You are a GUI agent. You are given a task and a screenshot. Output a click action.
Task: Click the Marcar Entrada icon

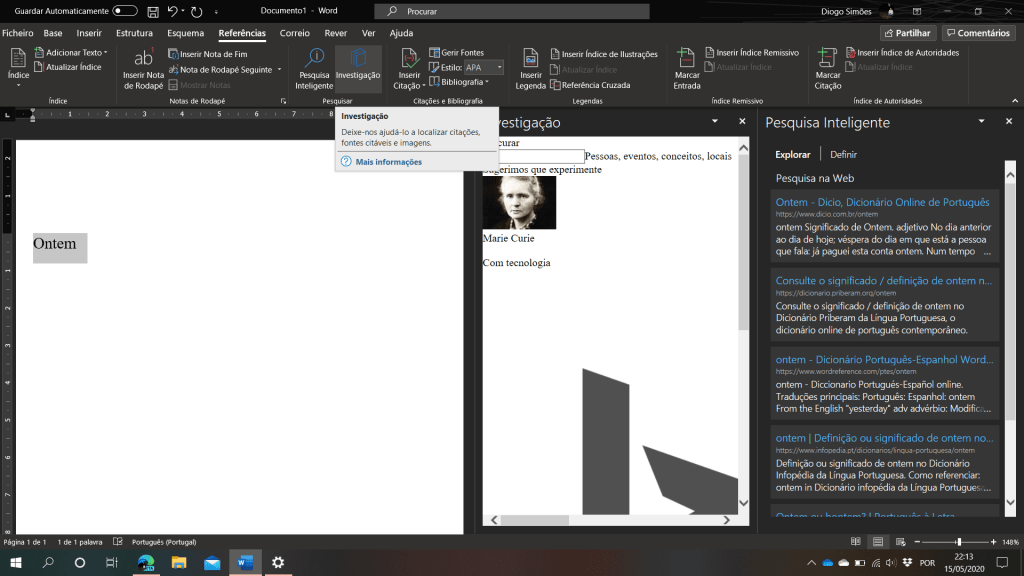[x=686, y=59]
